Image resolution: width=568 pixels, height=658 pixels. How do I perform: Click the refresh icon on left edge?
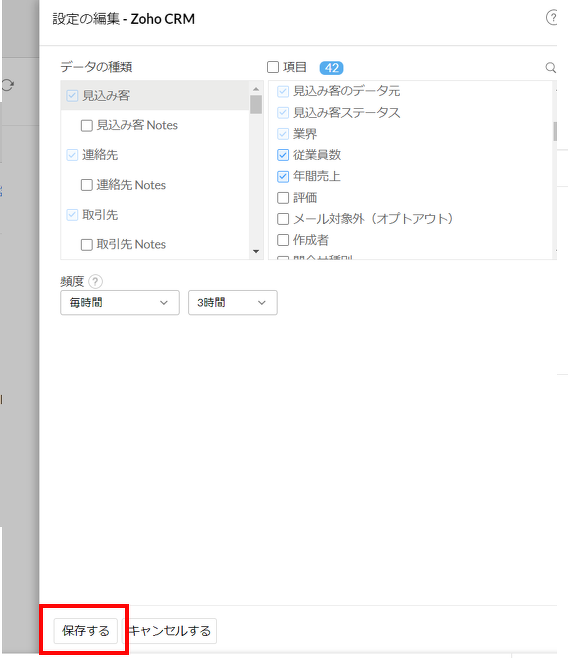8,85
